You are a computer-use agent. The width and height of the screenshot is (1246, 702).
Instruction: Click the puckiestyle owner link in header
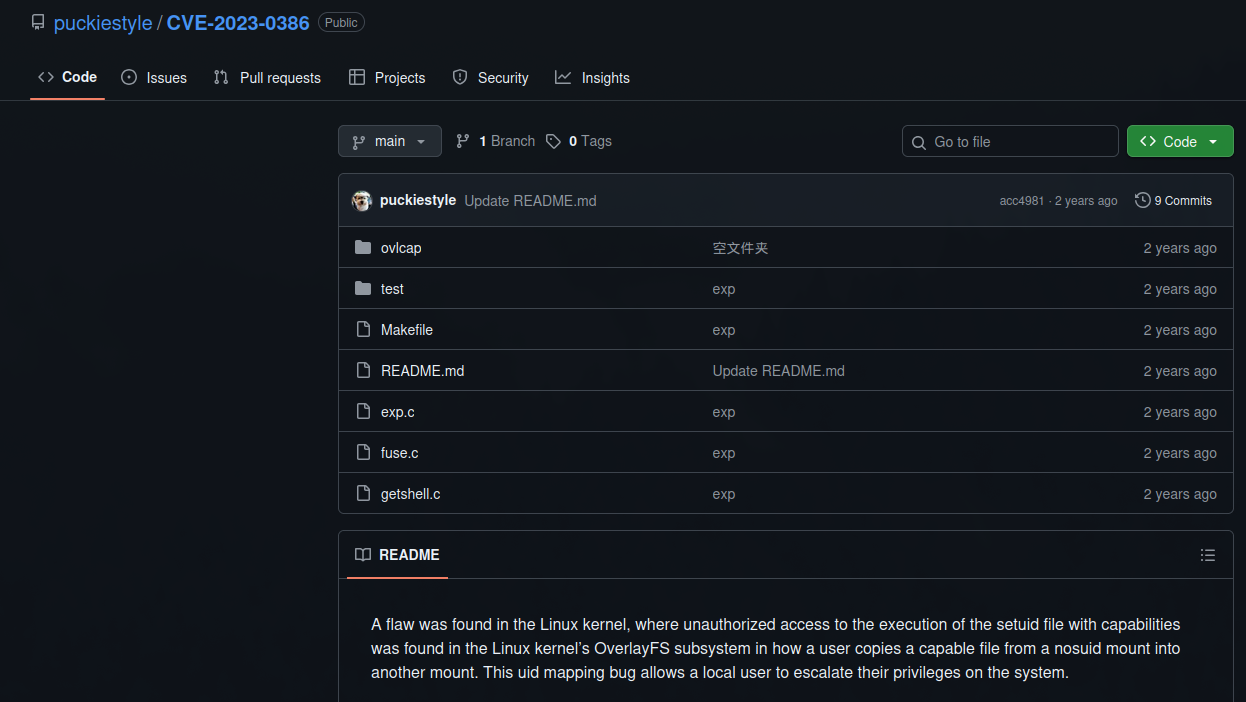pos(103,23)
